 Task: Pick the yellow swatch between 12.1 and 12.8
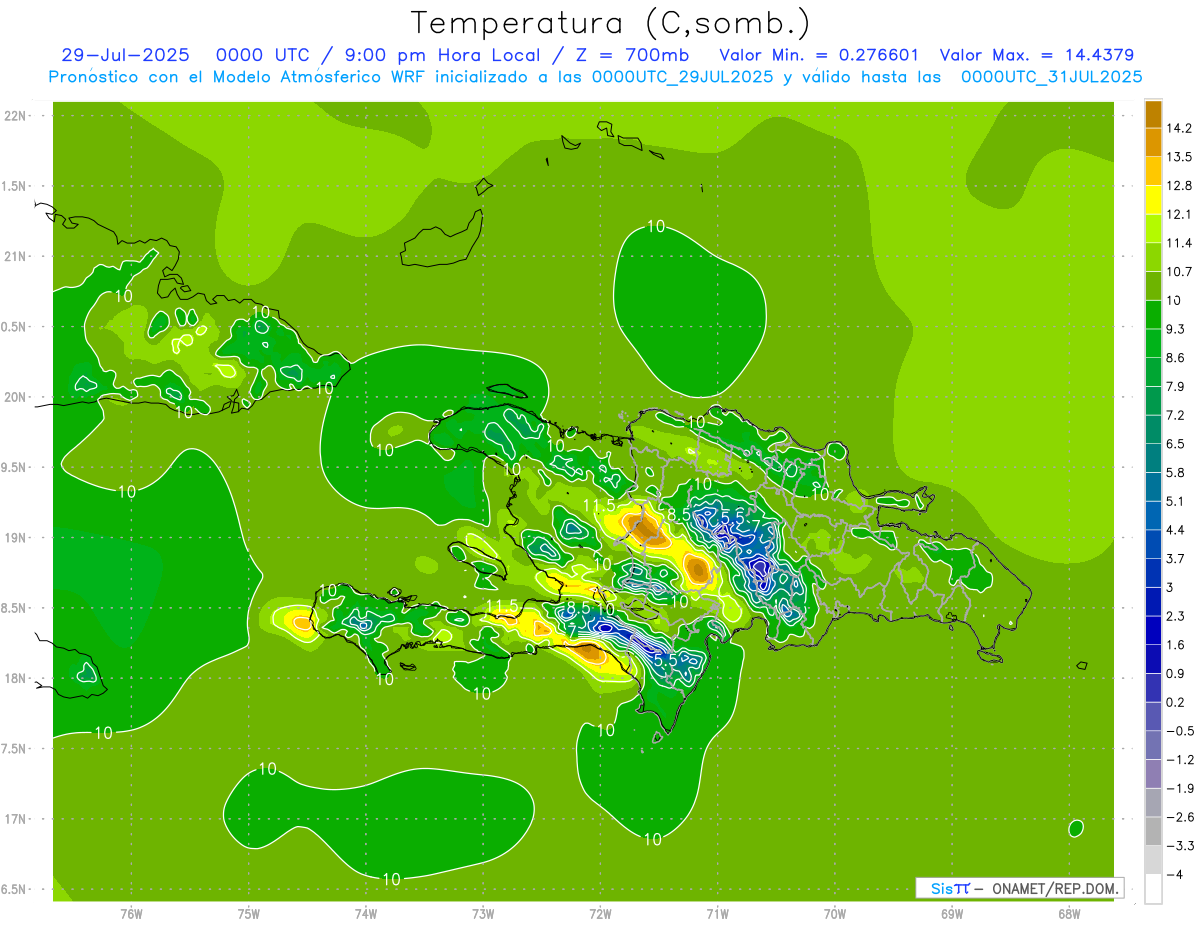[1153, 200]
